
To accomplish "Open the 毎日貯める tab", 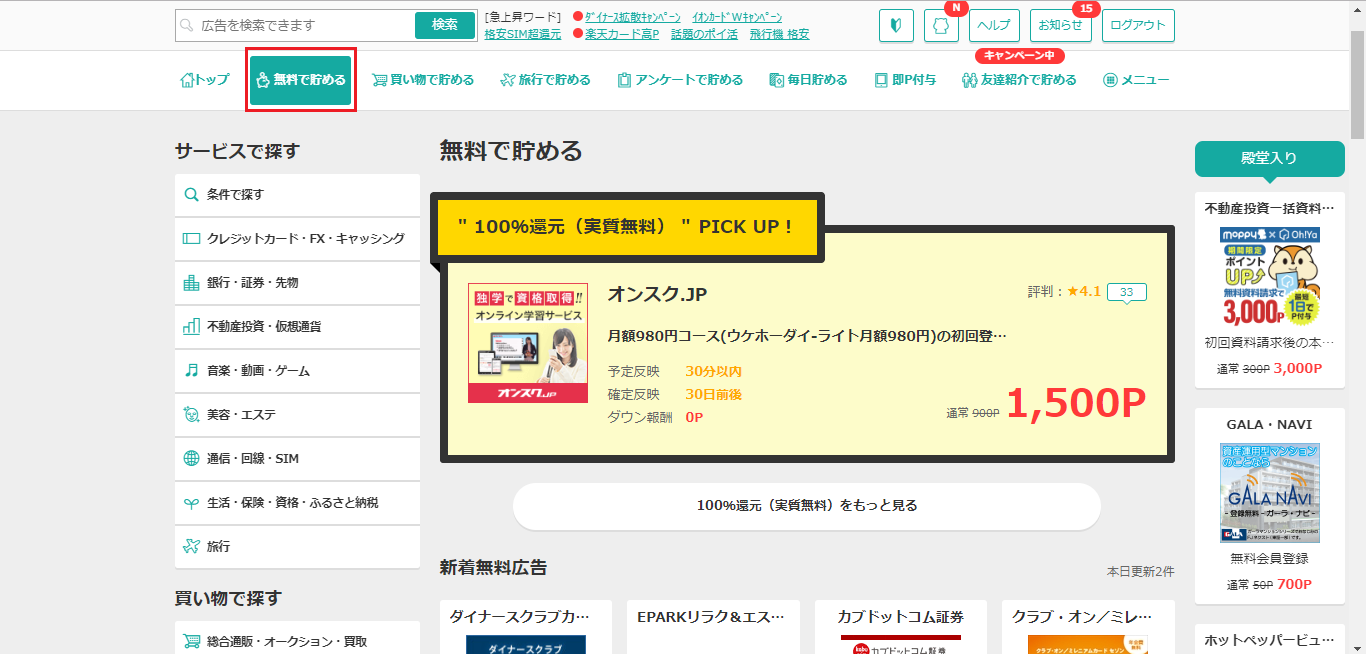I will (x=808, y=80).
